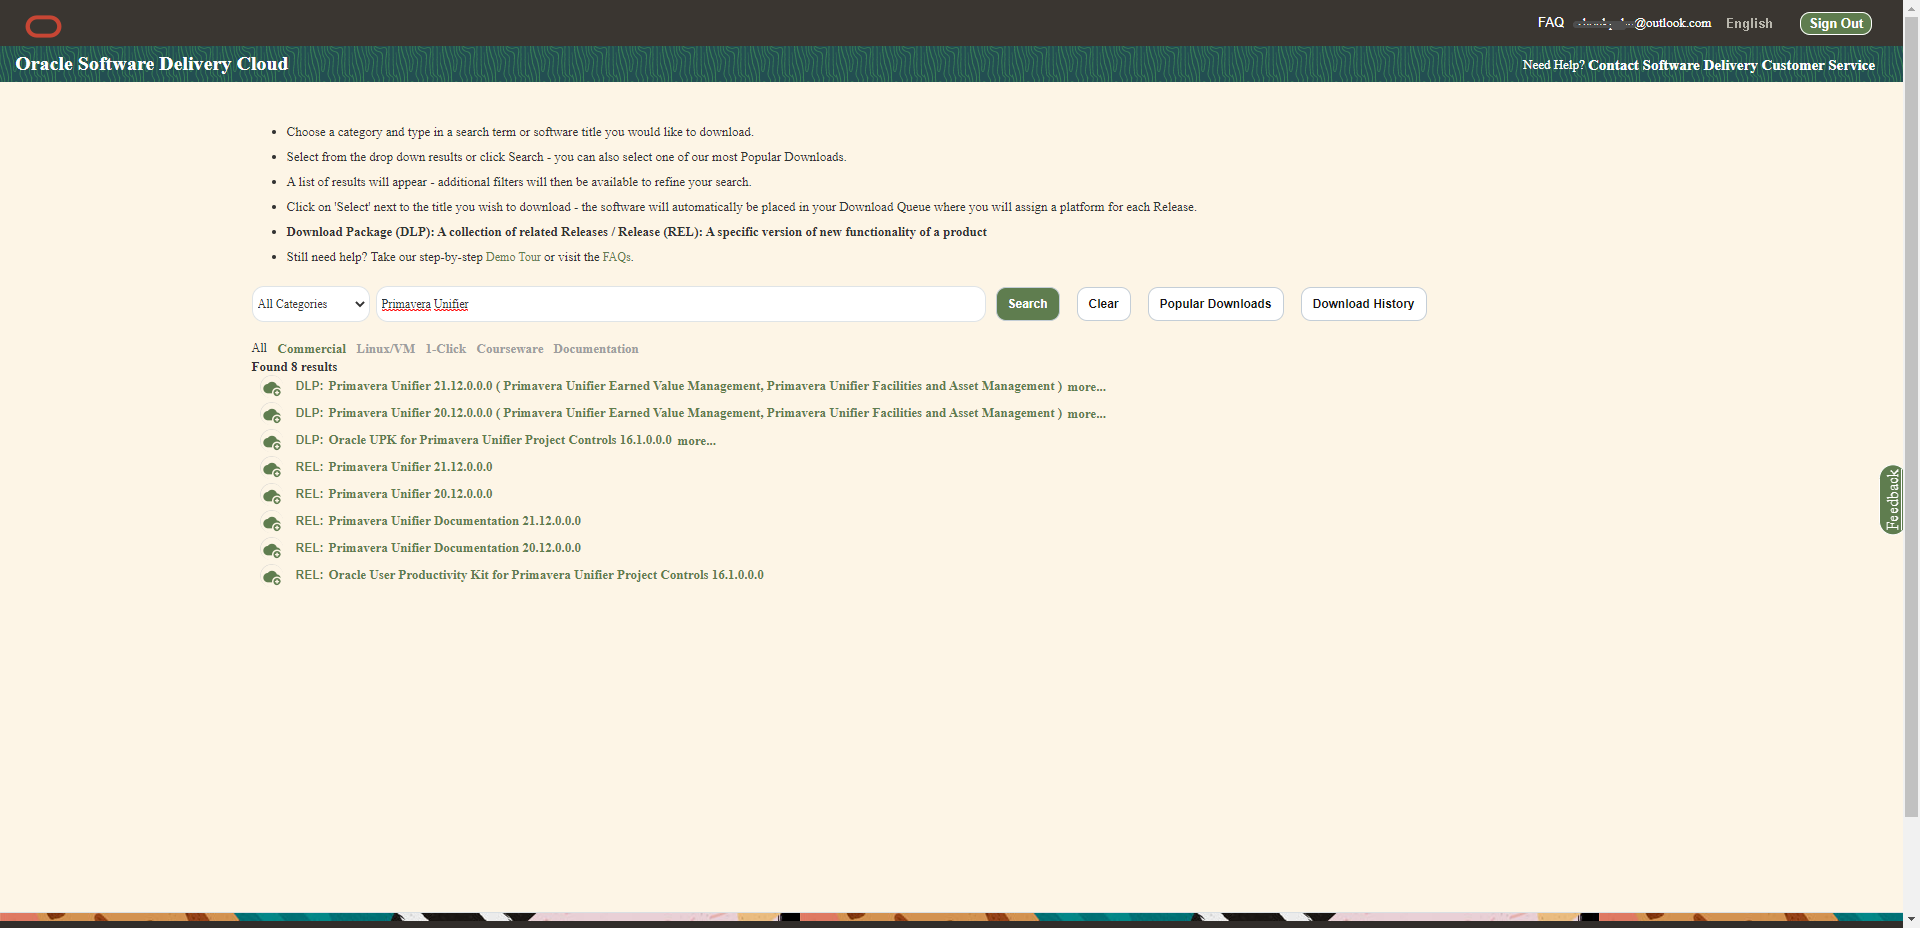Open Popular Downloads
This screenshot has width=1920, height=928.
pyautogui.click(x=1215, y=304)
